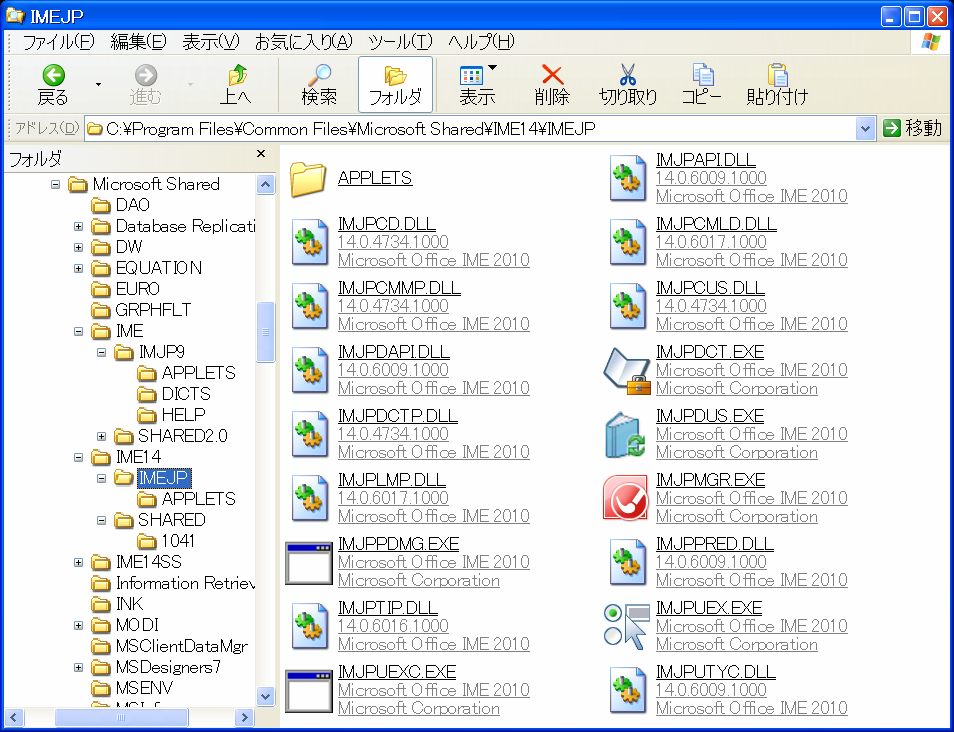Viewport: 954px width, 732px height.
Task: Click the IMJPUEX.EXE radio-button cursor icon
Action: (627, 627)
